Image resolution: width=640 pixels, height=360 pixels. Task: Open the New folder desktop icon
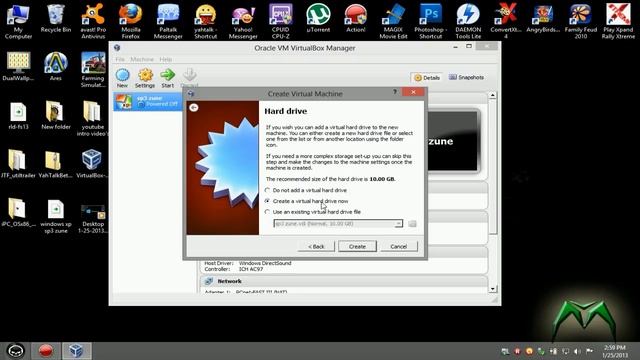[x=56, y=116]
